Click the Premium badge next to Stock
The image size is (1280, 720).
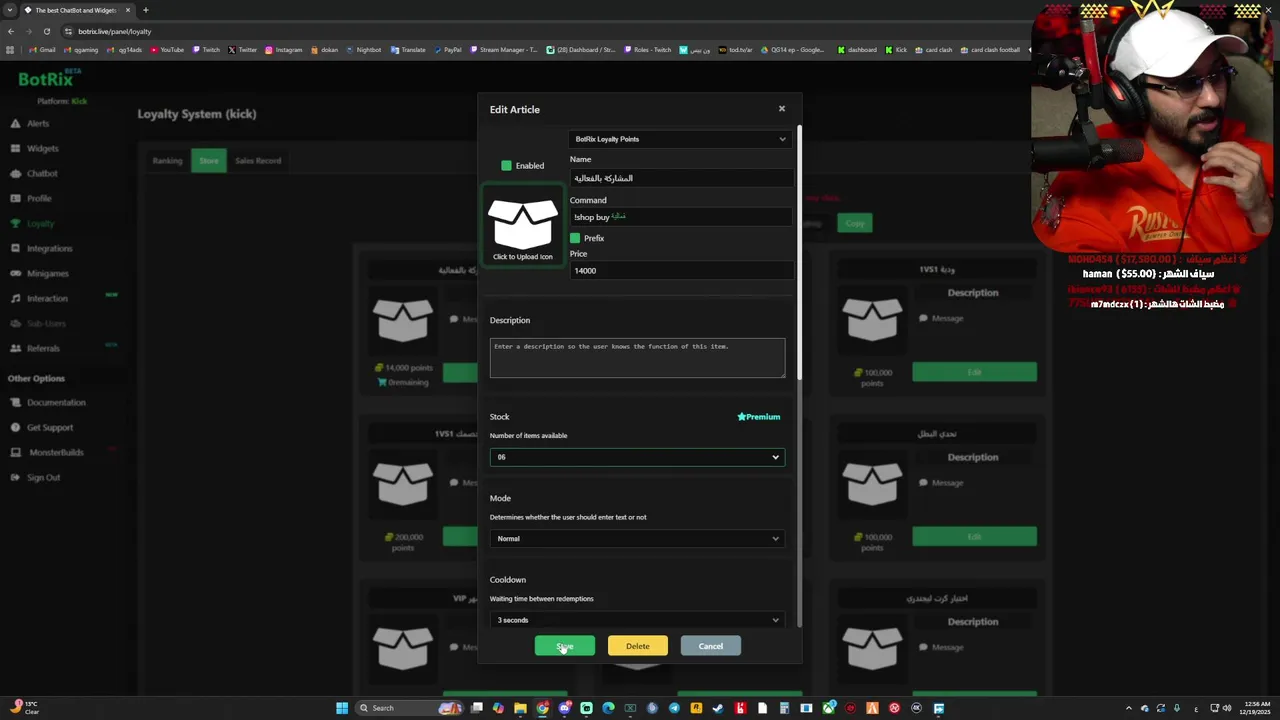click(759, 417)
